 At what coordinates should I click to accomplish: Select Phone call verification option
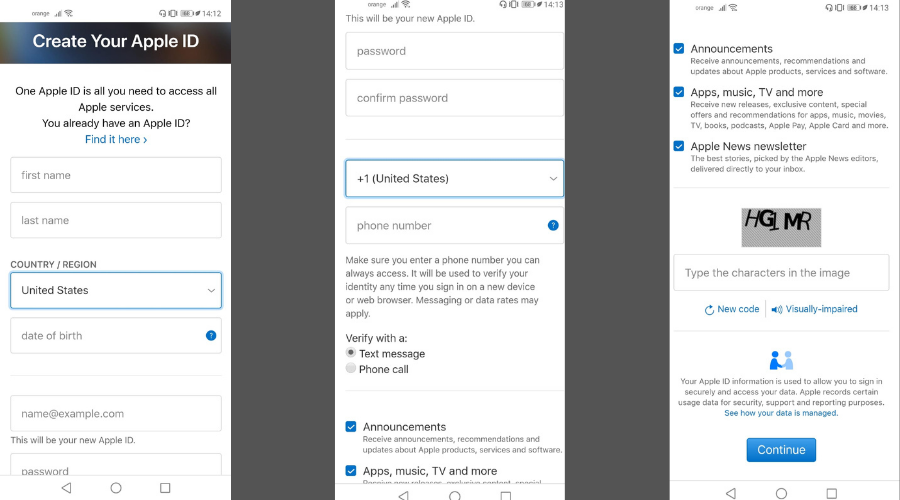[351, 368]
